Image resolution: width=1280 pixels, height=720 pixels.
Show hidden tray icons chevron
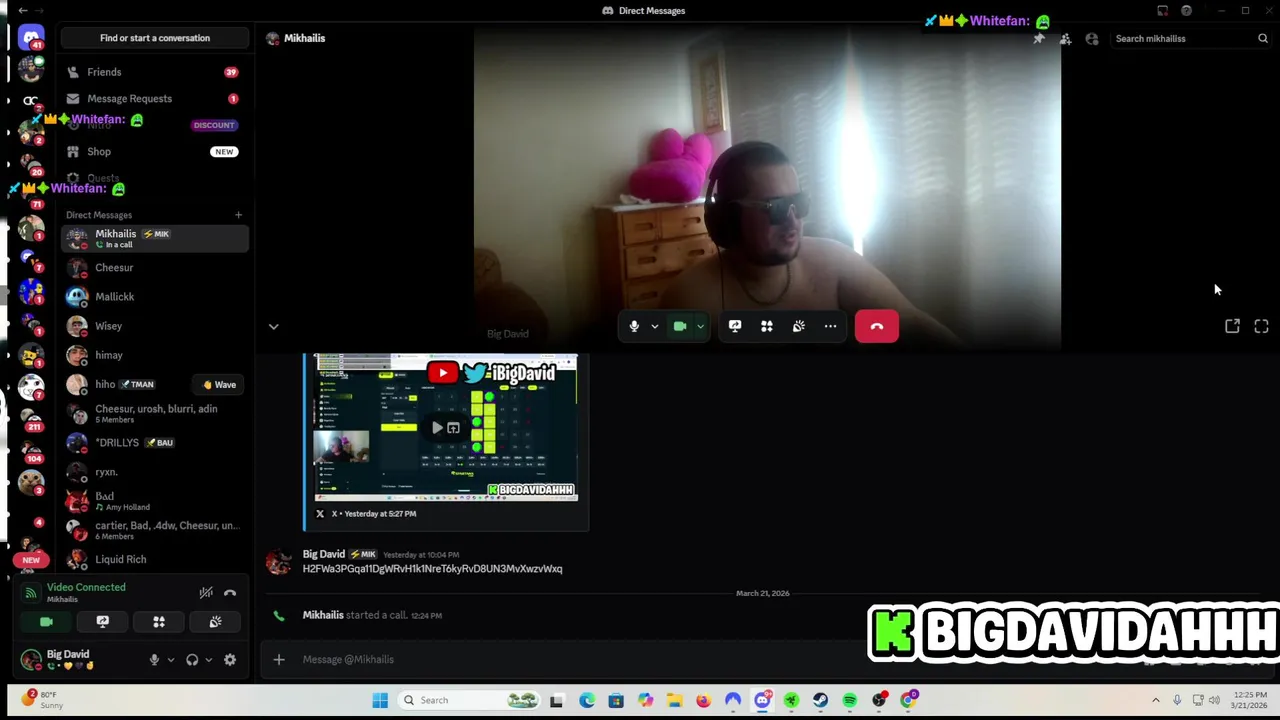point(1156,700)
